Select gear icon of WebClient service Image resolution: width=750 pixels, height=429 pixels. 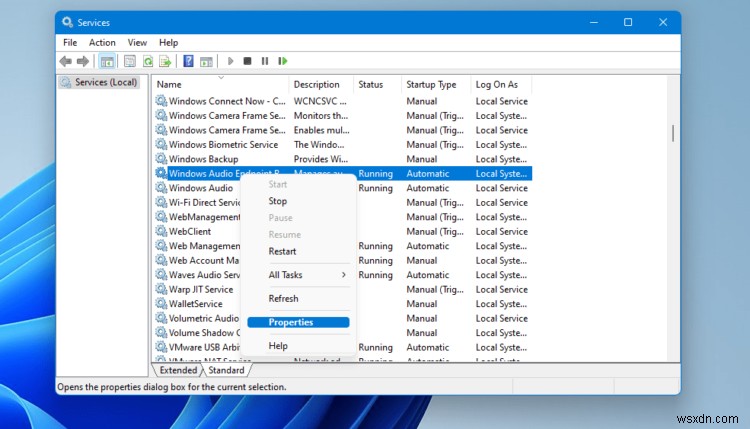point(161,231)
